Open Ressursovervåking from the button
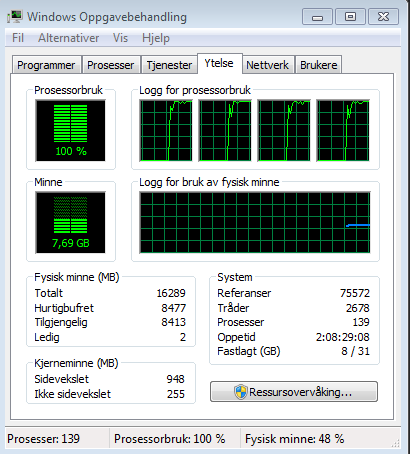 coord(294,392)
